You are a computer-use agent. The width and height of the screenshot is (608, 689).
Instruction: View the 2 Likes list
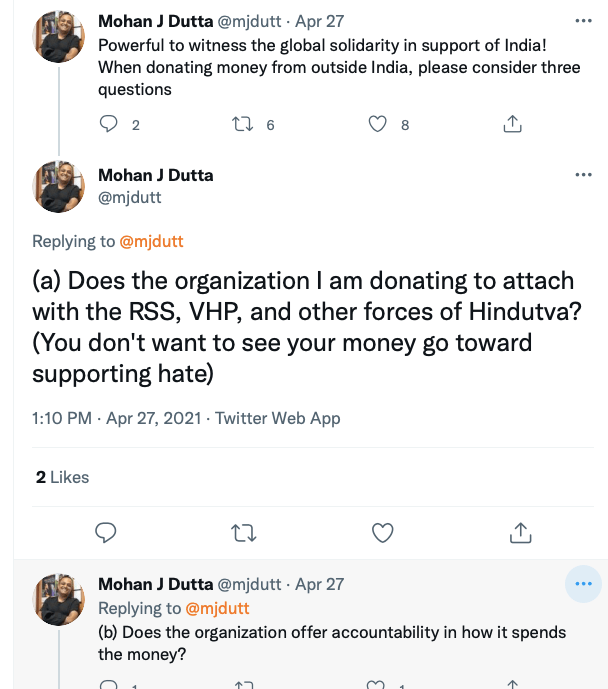[62, 477]
